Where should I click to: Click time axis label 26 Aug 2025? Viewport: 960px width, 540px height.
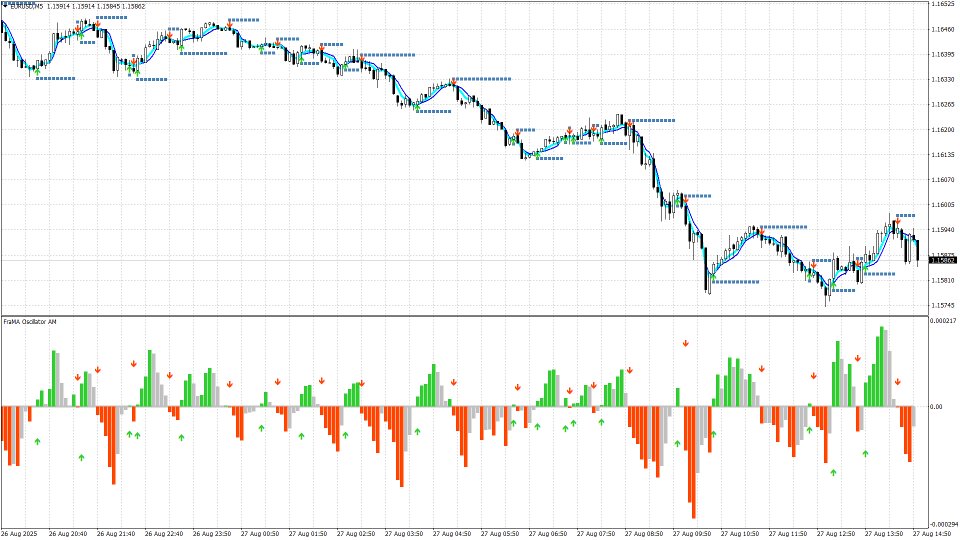[20, 534]
